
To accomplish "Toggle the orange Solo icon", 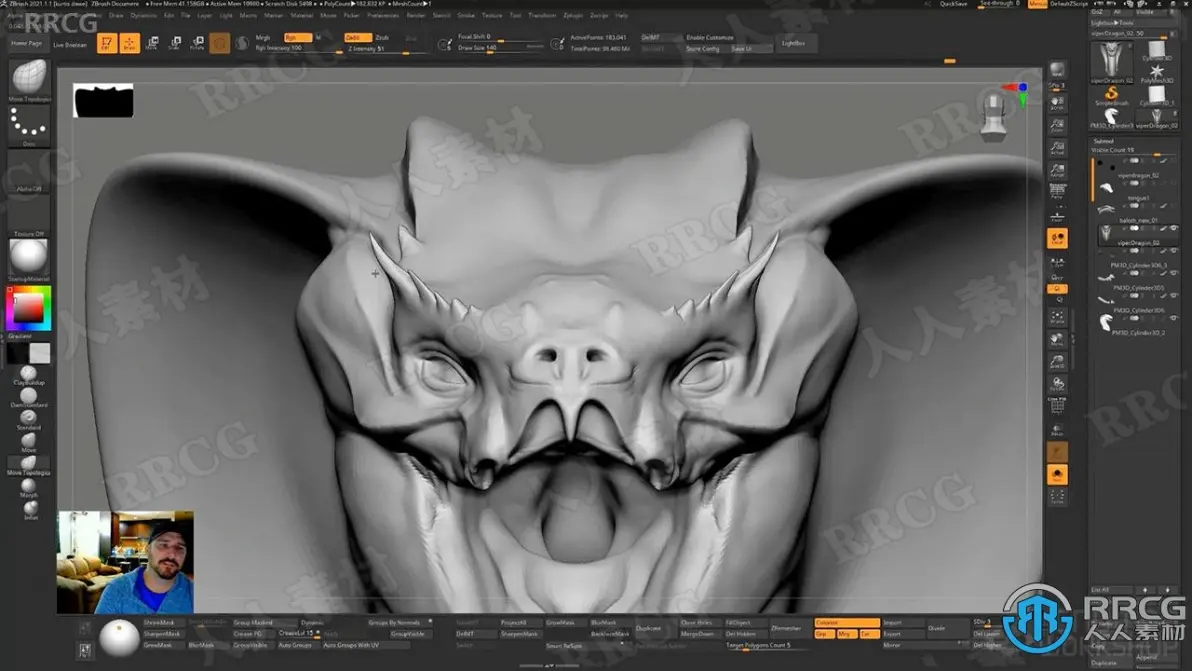I will click(1057, 475).
